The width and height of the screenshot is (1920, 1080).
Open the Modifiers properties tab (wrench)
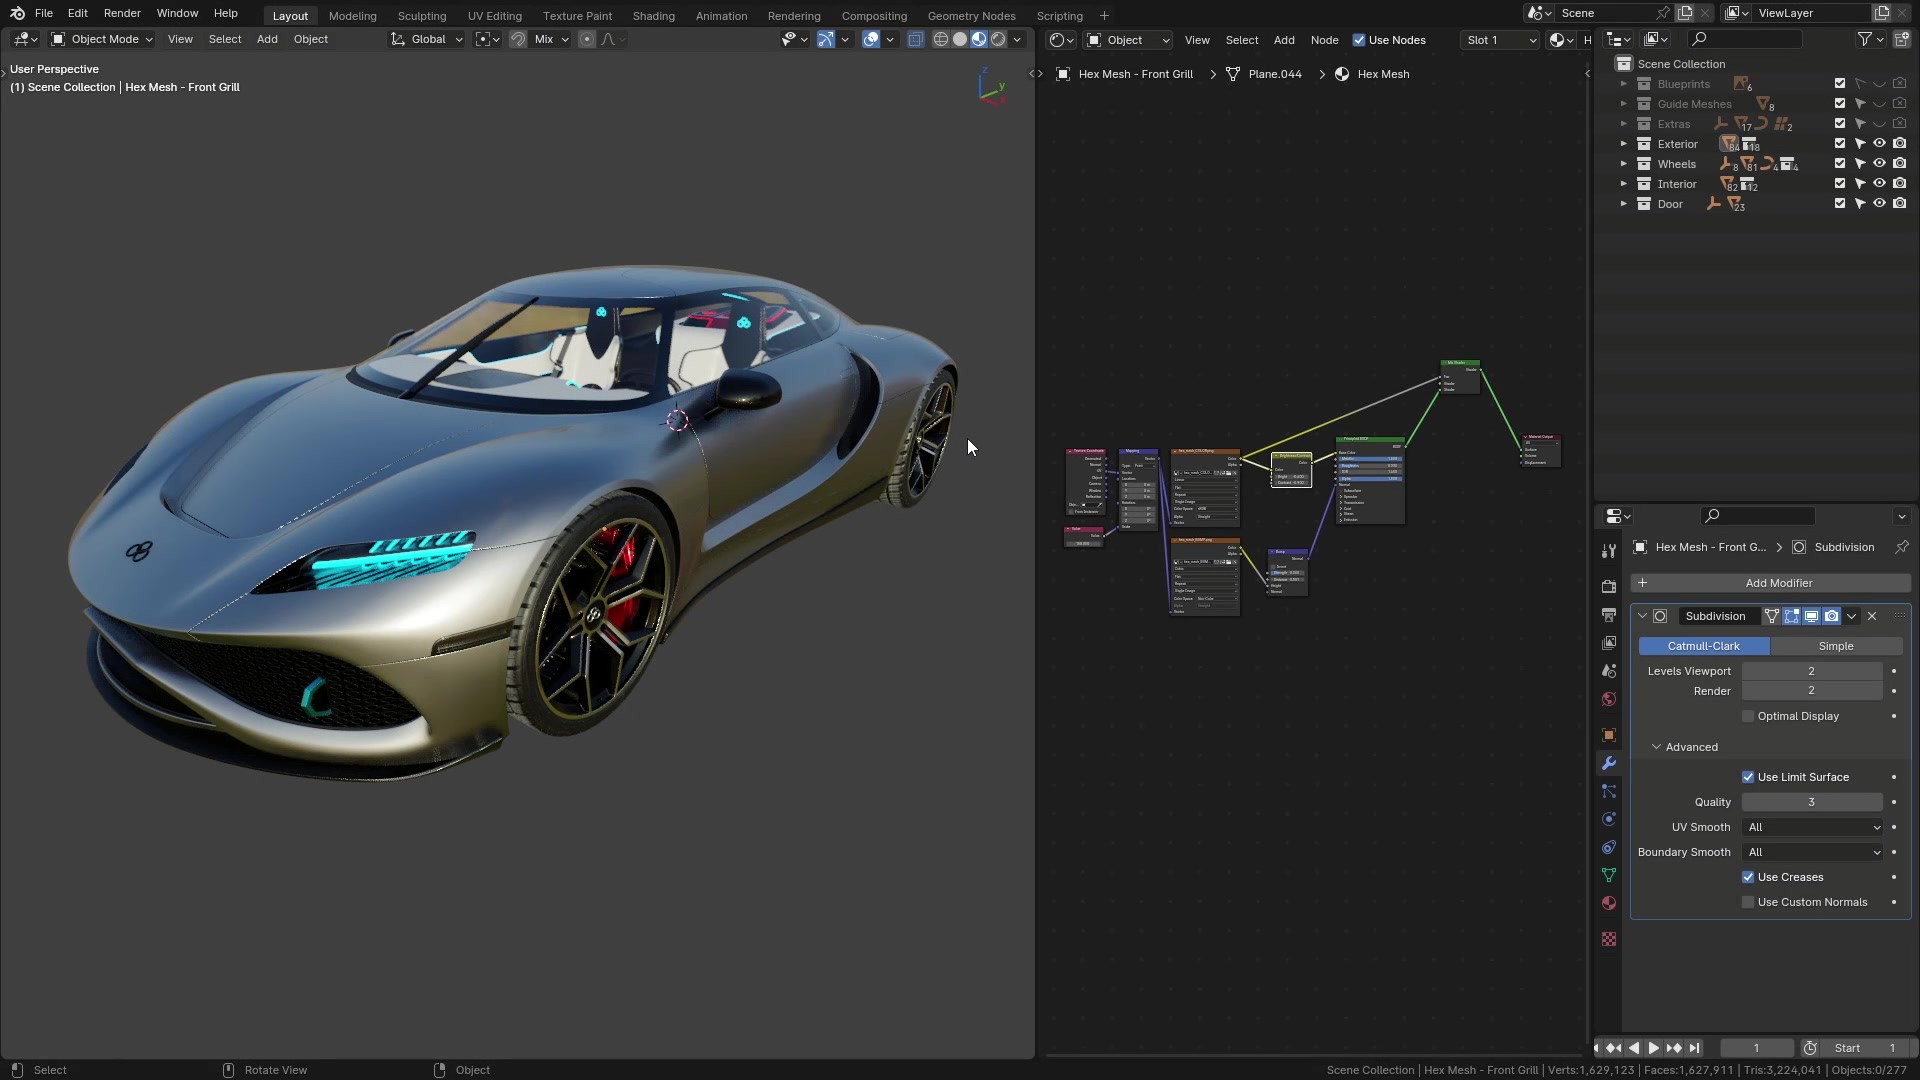coord(1609,763)
